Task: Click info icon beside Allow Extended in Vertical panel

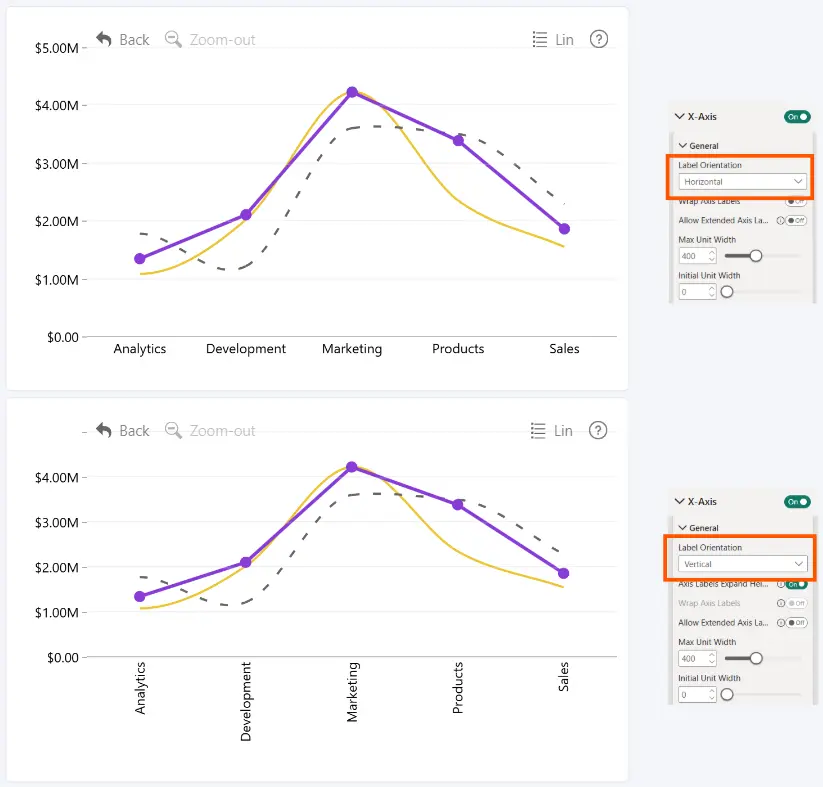Action: tap(780, 623)
